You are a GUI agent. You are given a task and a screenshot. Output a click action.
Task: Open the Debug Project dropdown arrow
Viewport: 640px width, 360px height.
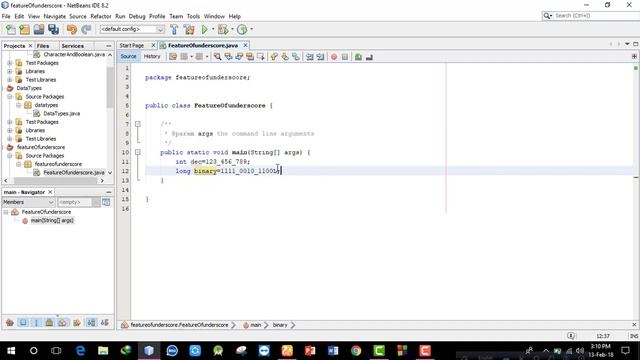tap(232, 29)
